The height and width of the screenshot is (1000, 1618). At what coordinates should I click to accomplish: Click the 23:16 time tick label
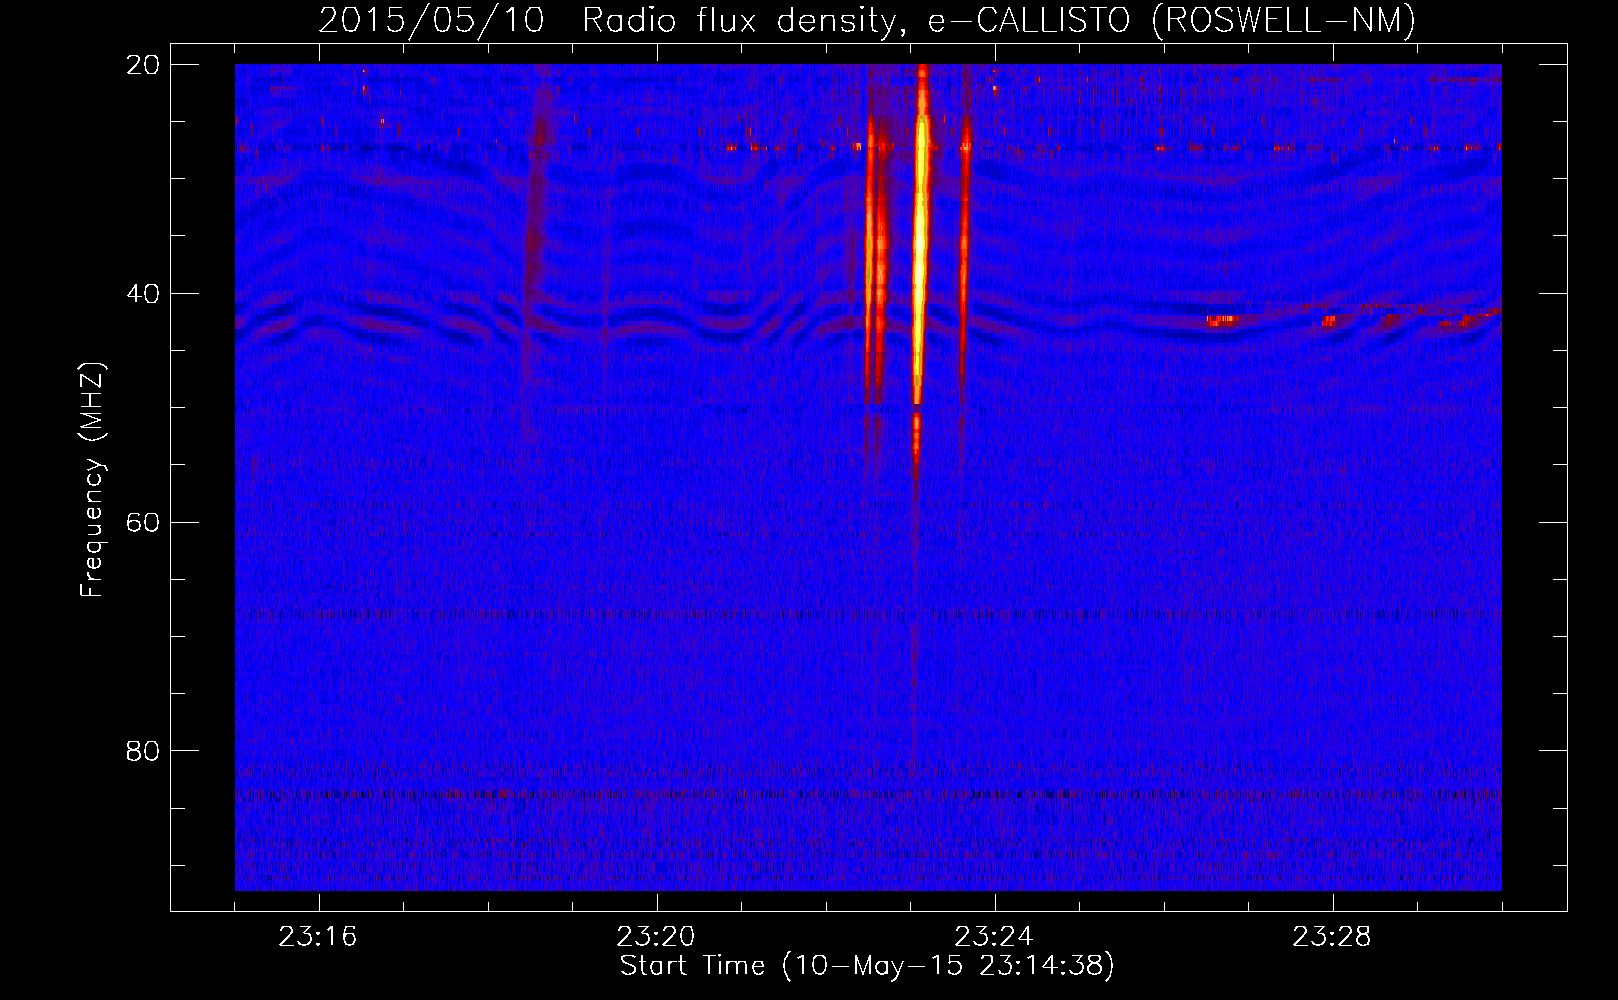(318, 937)
